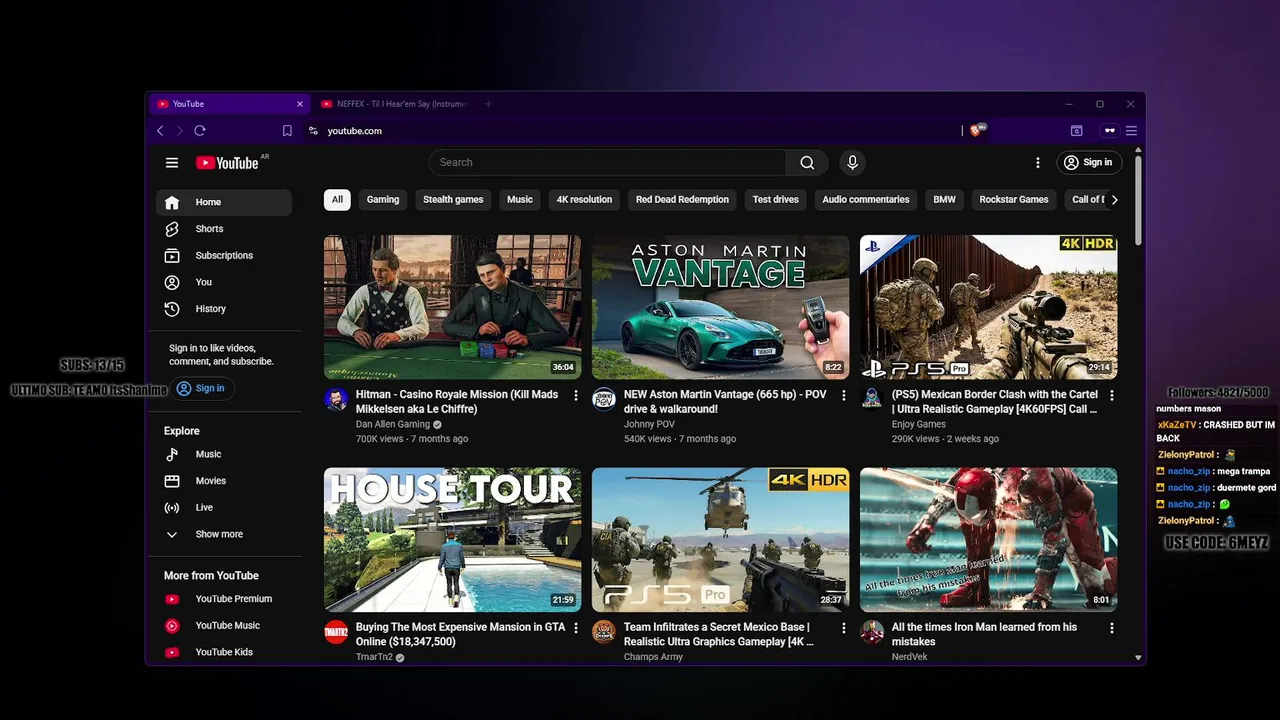This screenshot has height=720, width=1280.
Task: Select the All filter chip
Action: click(337, 199)
